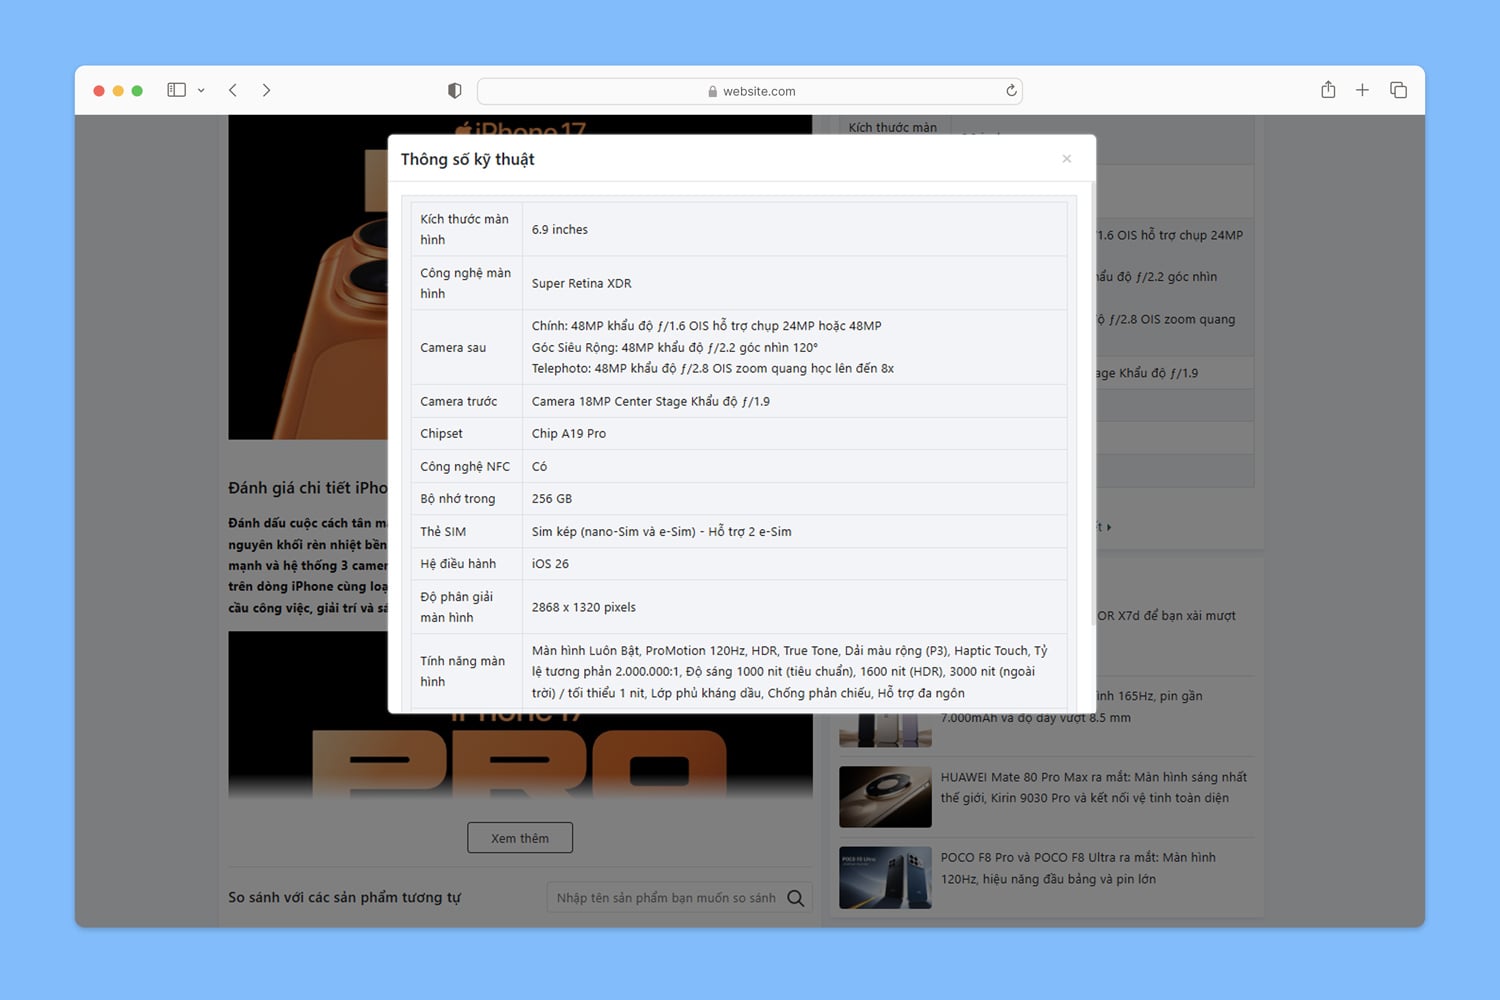This screenshot has height=1000, width=1500.
Task: Open the POCO F8 Pro article link
Action: click(1077, 868)
